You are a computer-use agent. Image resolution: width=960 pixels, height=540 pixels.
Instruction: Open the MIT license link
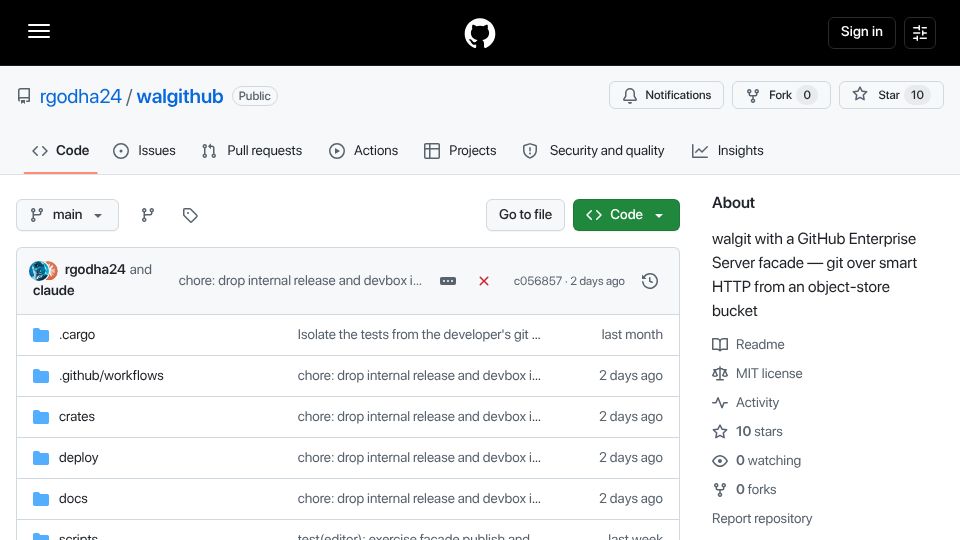(757, 373)
